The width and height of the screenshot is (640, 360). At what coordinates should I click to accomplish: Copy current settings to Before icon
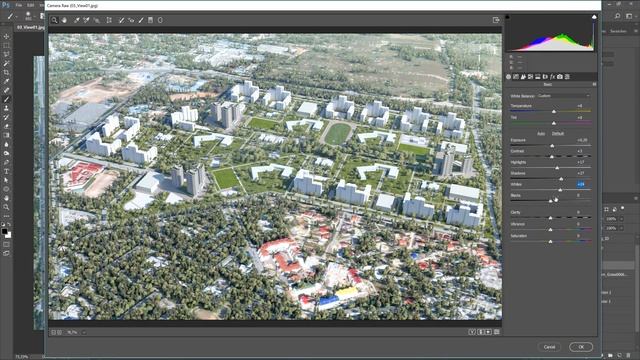click(488, 332)
